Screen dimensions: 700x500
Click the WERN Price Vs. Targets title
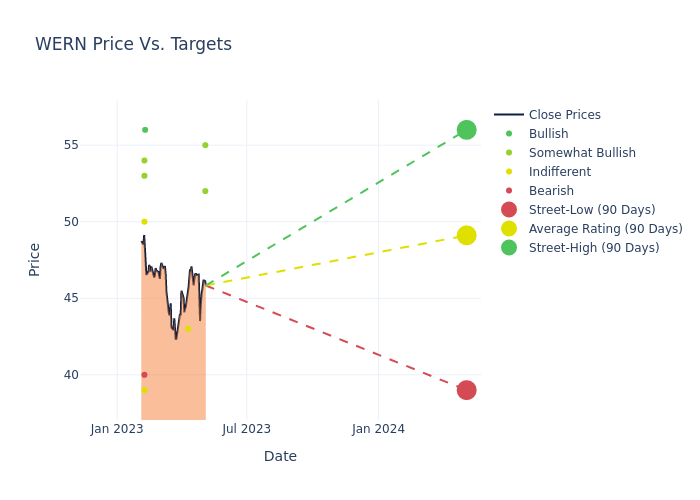(x=133, y=44)
